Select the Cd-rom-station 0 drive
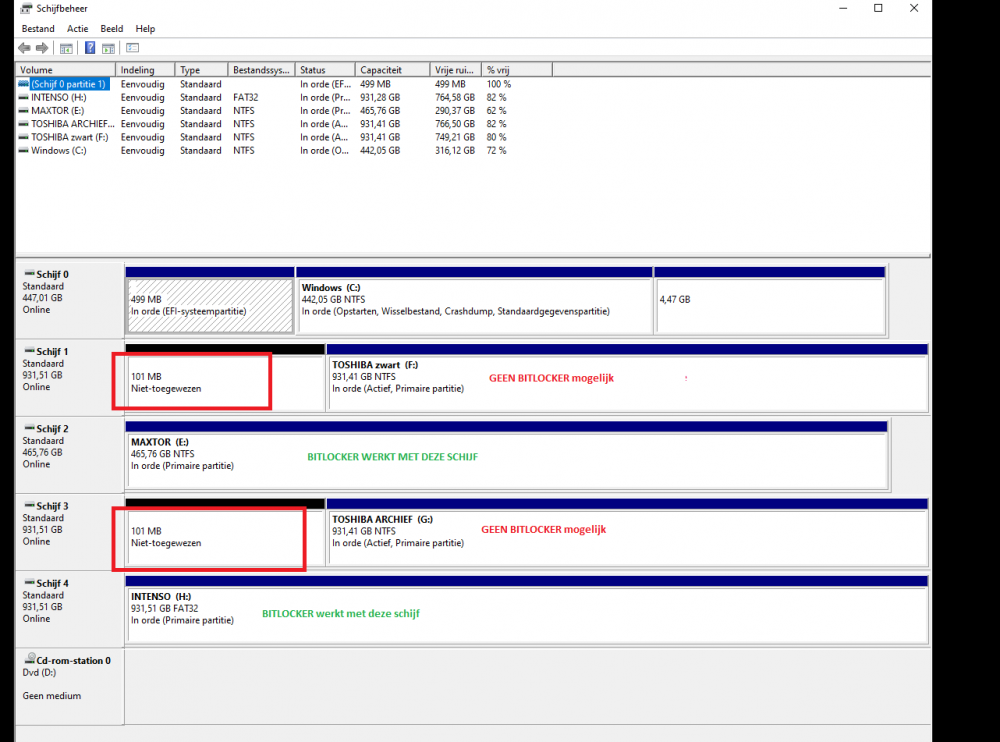Screen dimensions: 1000x742 tap(66, 660)
